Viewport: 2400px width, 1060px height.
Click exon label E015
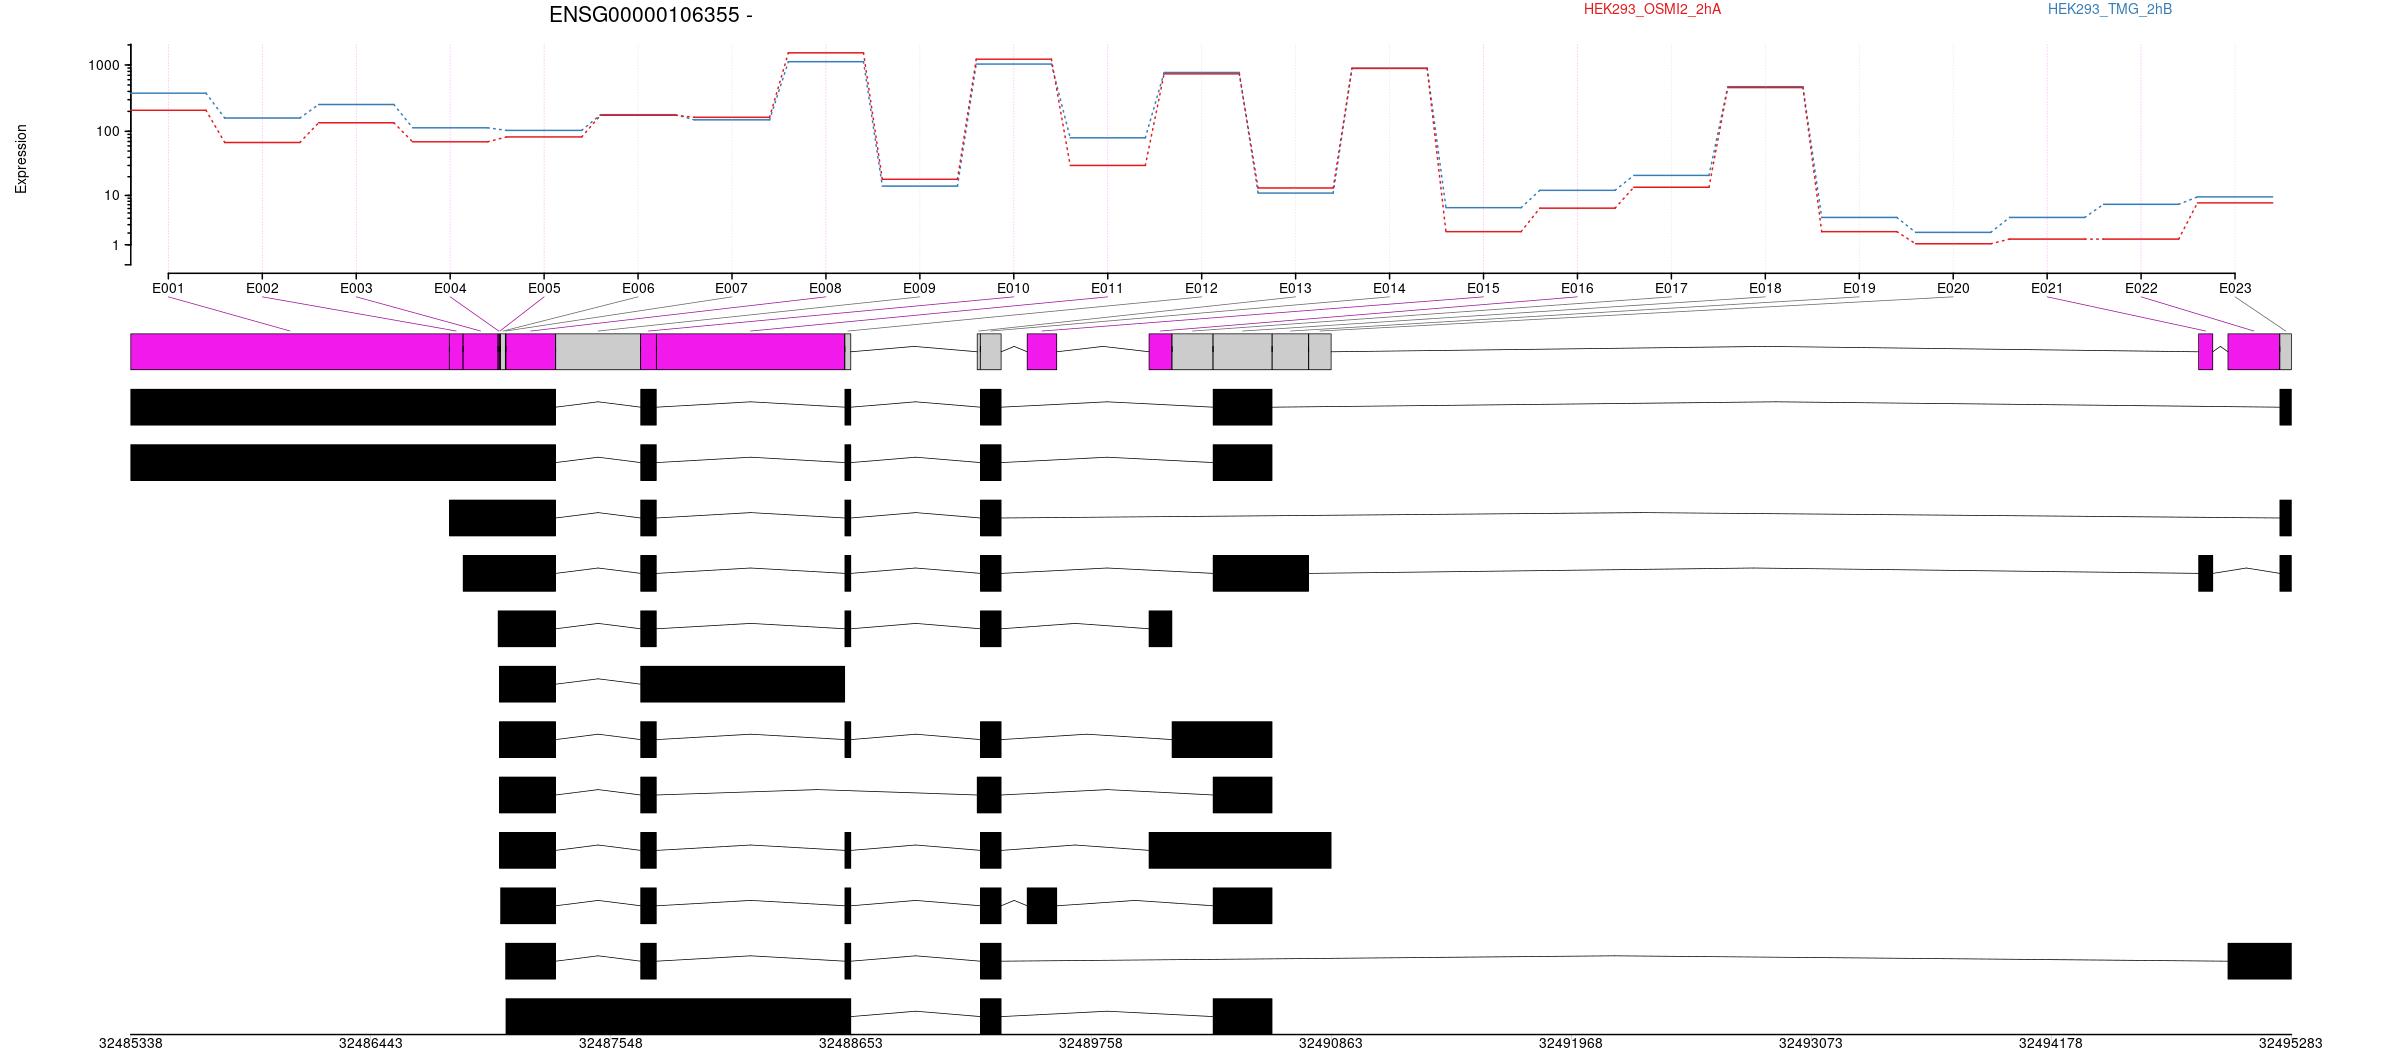tap(1483, 289)
